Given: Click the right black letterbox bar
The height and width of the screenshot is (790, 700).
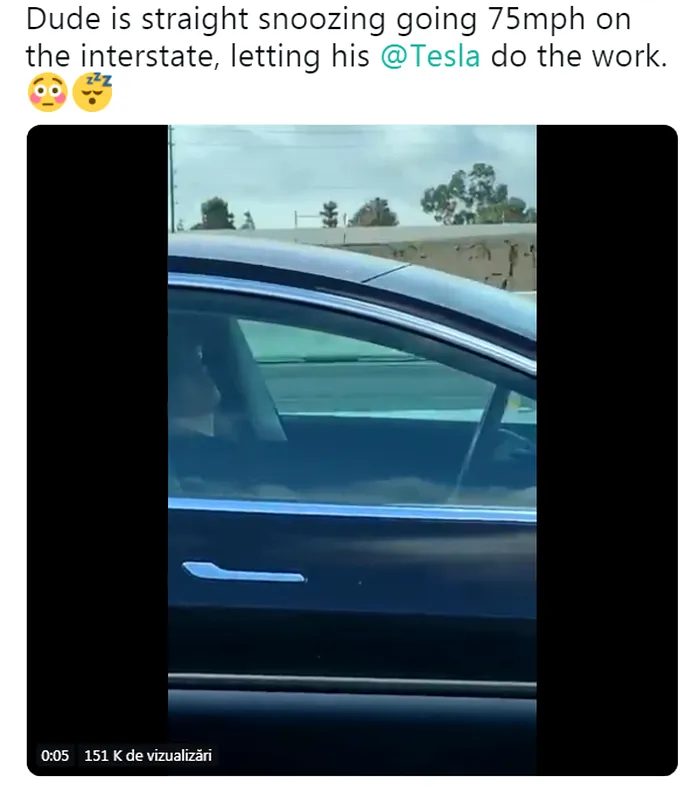Looking at the screenshot, I should click(x=607, y=450).
